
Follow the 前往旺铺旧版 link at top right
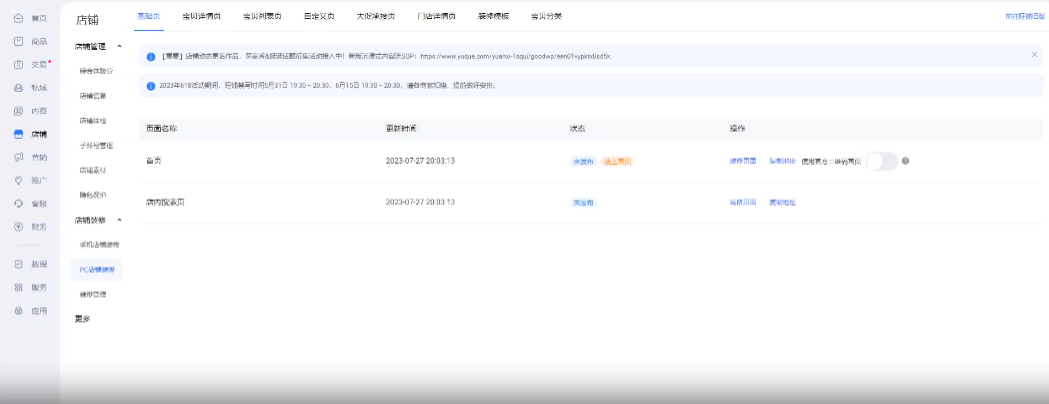tap(1025, 16)
